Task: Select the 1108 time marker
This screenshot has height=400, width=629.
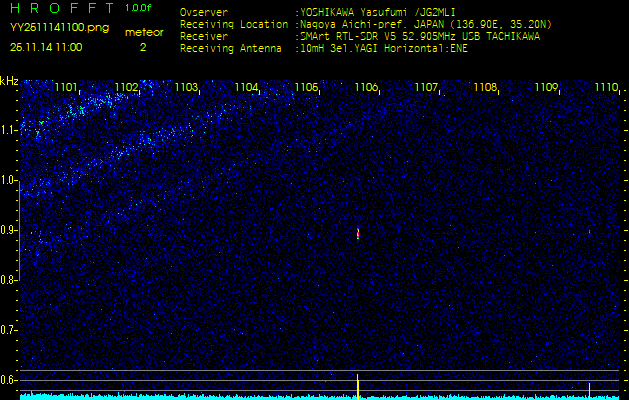Action: click(x=486, y=88)
